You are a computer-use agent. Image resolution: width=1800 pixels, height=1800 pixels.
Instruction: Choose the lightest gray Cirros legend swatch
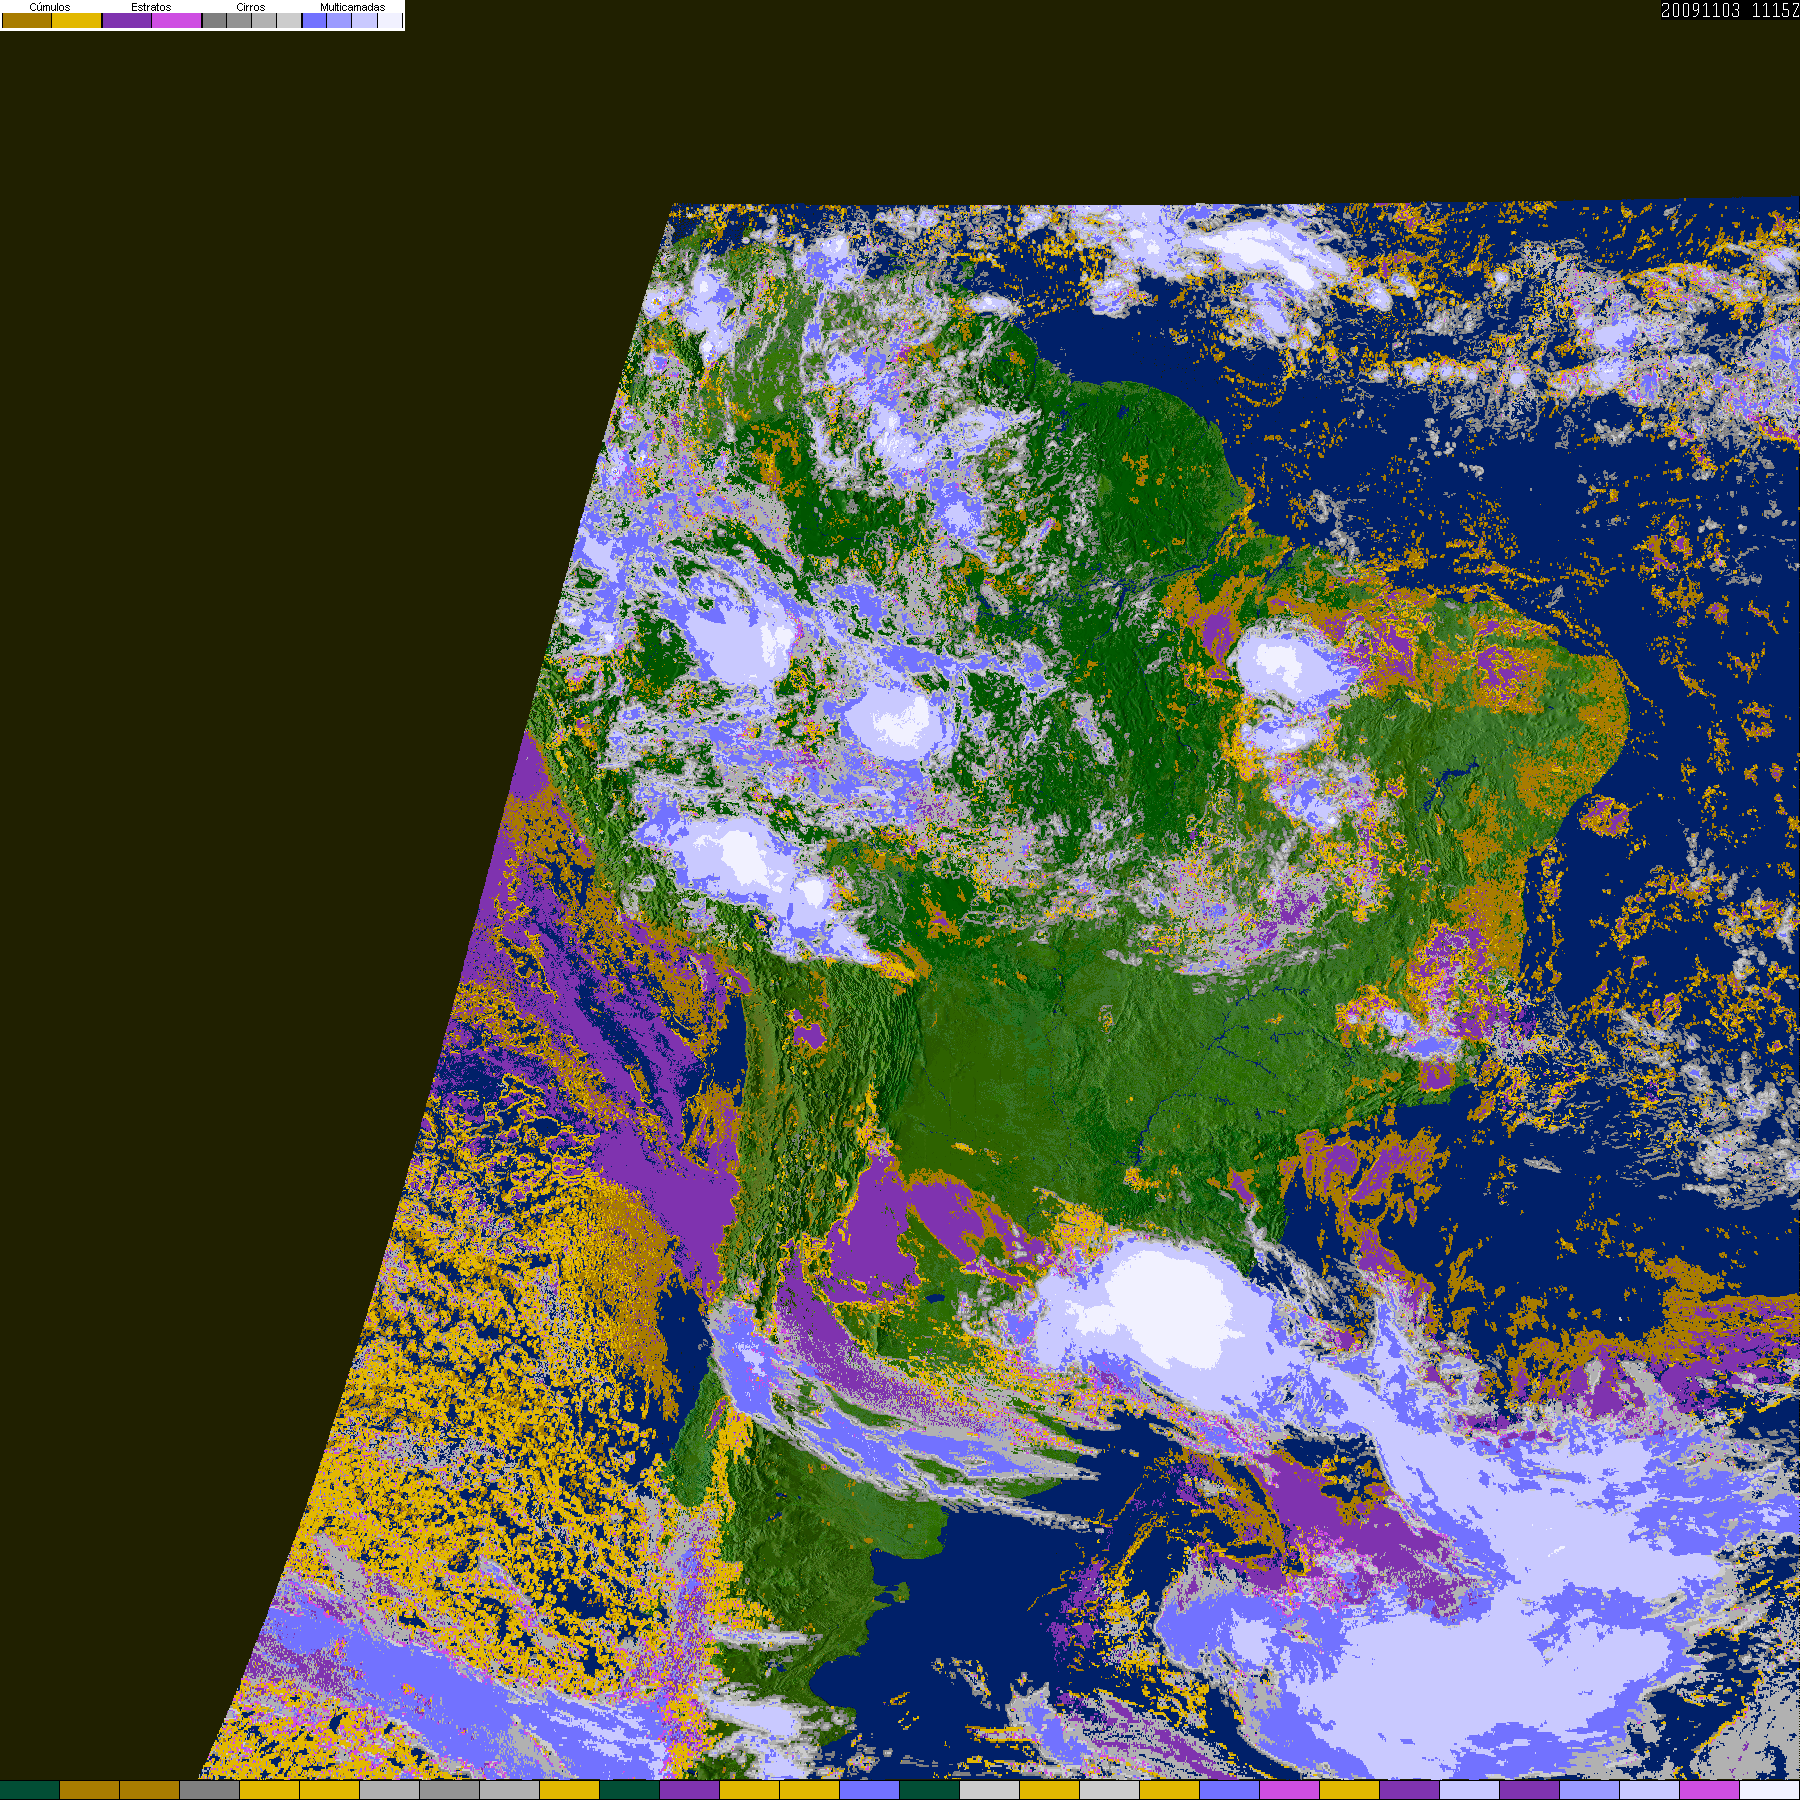click(x=289, y=20)
